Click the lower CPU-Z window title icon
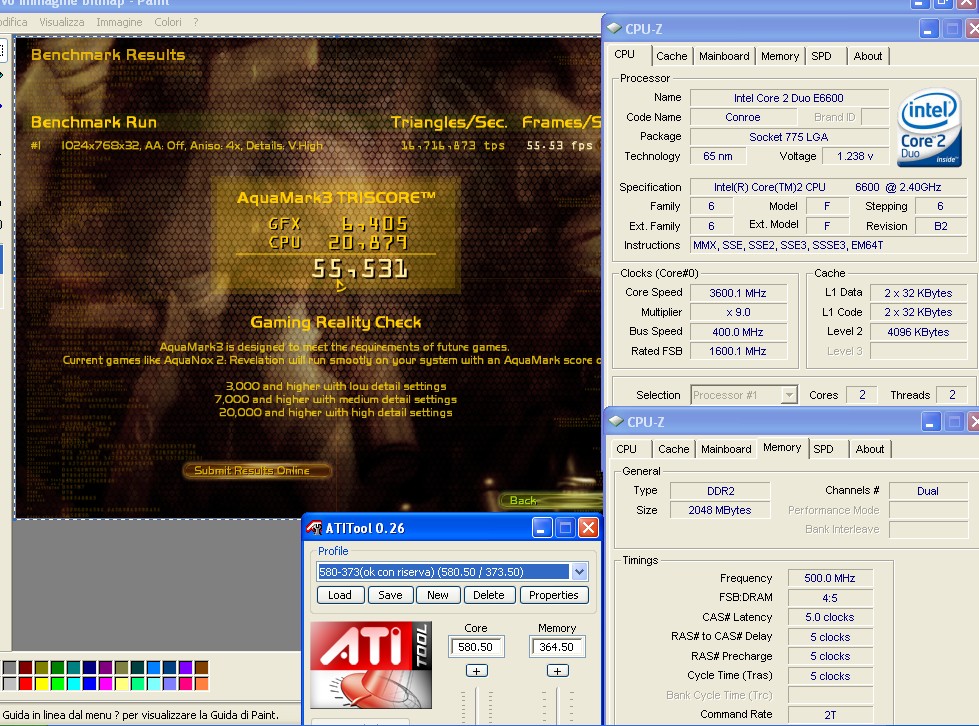Screen dimensions: 979x726 616,421
